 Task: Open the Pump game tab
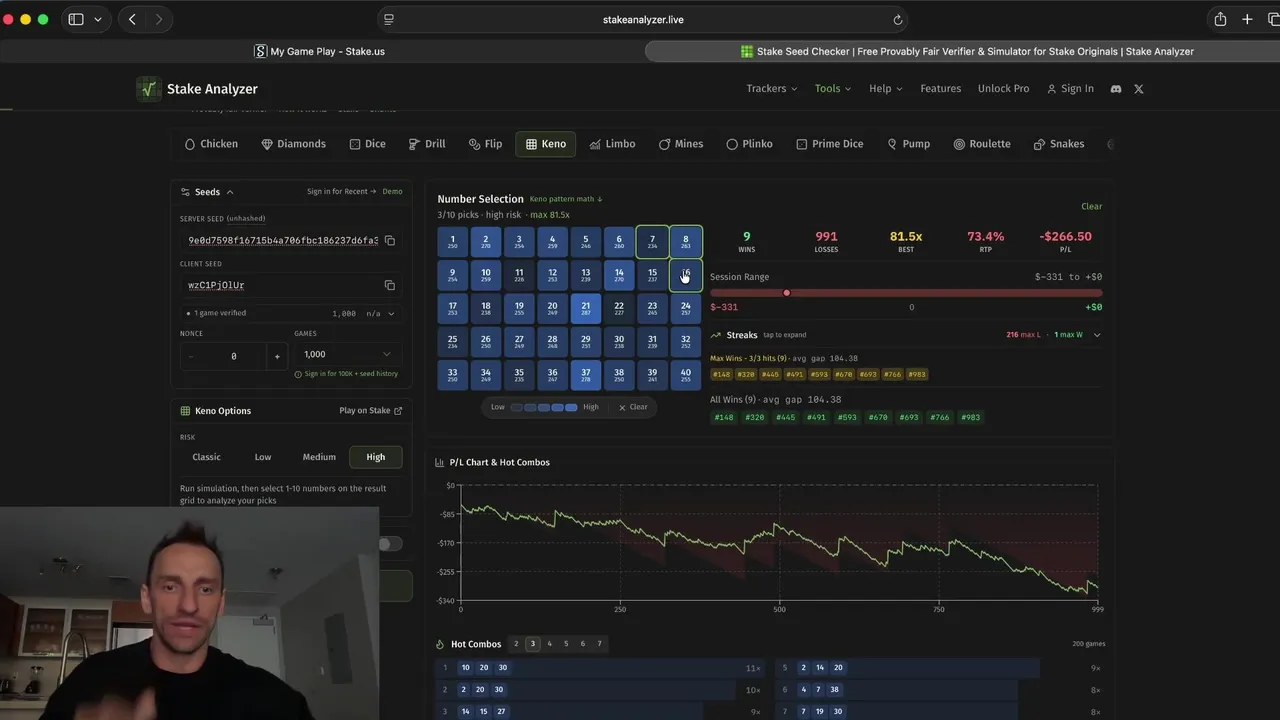click(908, 144)
